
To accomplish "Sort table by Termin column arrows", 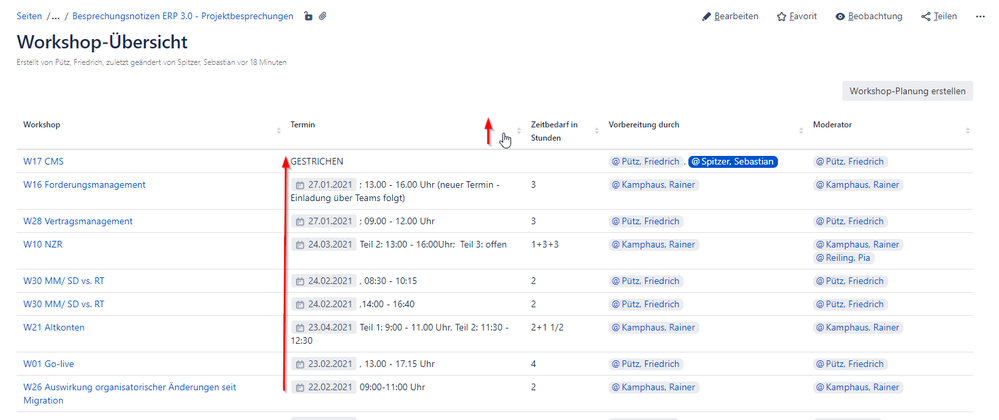I will (519, 131).
